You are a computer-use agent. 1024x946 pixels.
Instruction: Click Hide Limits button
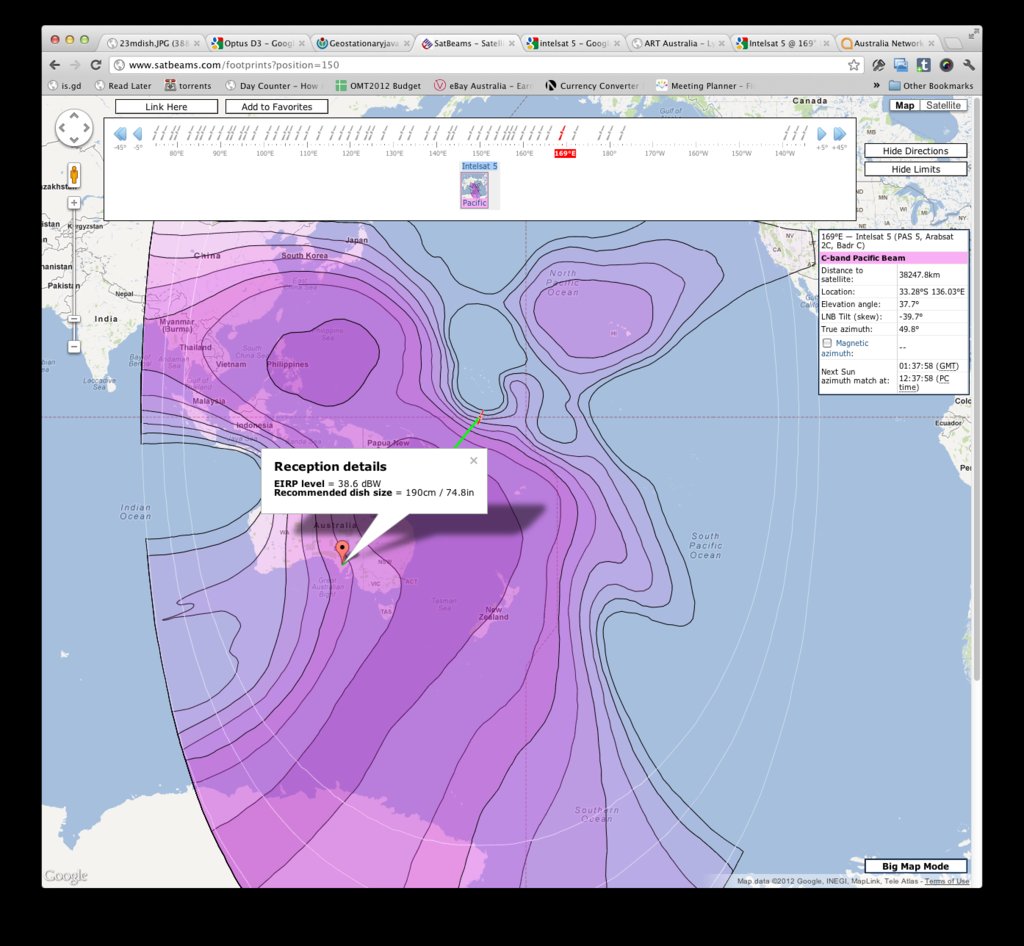click(916, 169)
